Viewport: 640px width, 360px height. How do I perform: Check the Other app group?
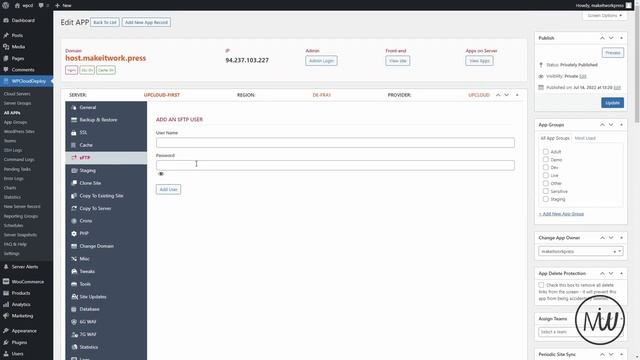[x=546, y=183]
